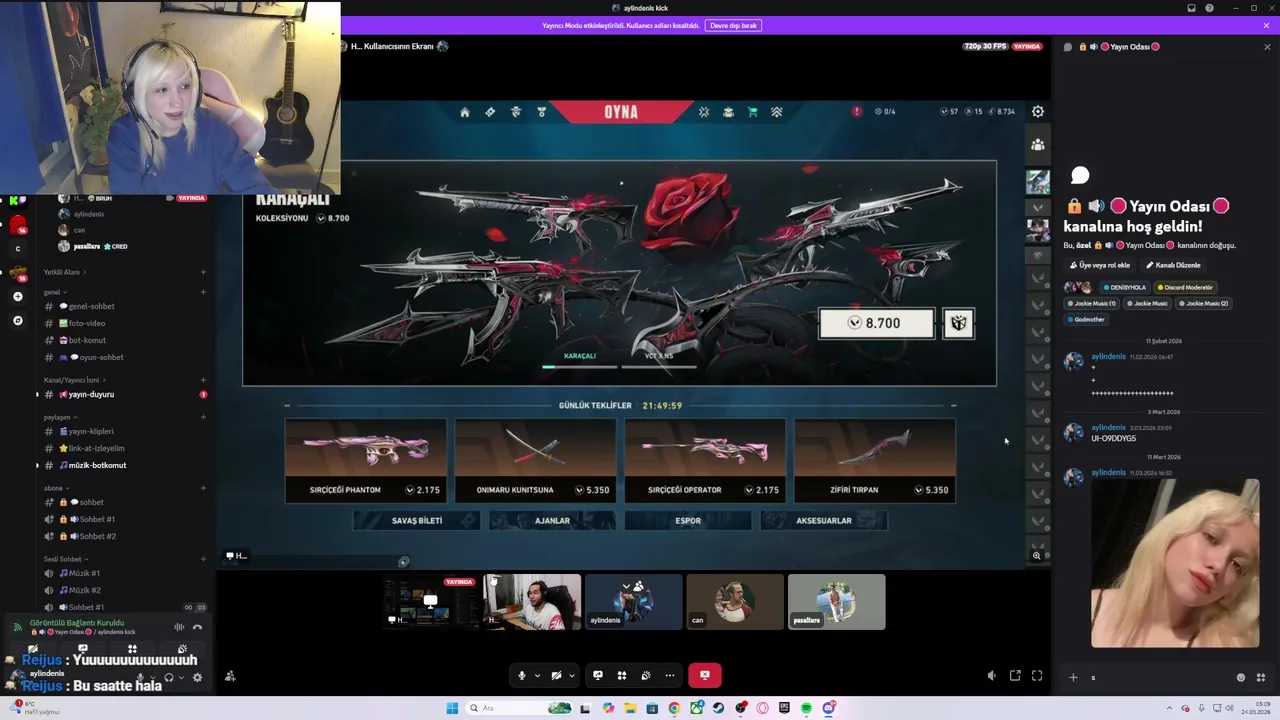The height and width of the screenshot is (720, 1280).
Task: Select Sırçeçiği Operator daily offer
Action: pyautogui.click(x=705, y=460)
